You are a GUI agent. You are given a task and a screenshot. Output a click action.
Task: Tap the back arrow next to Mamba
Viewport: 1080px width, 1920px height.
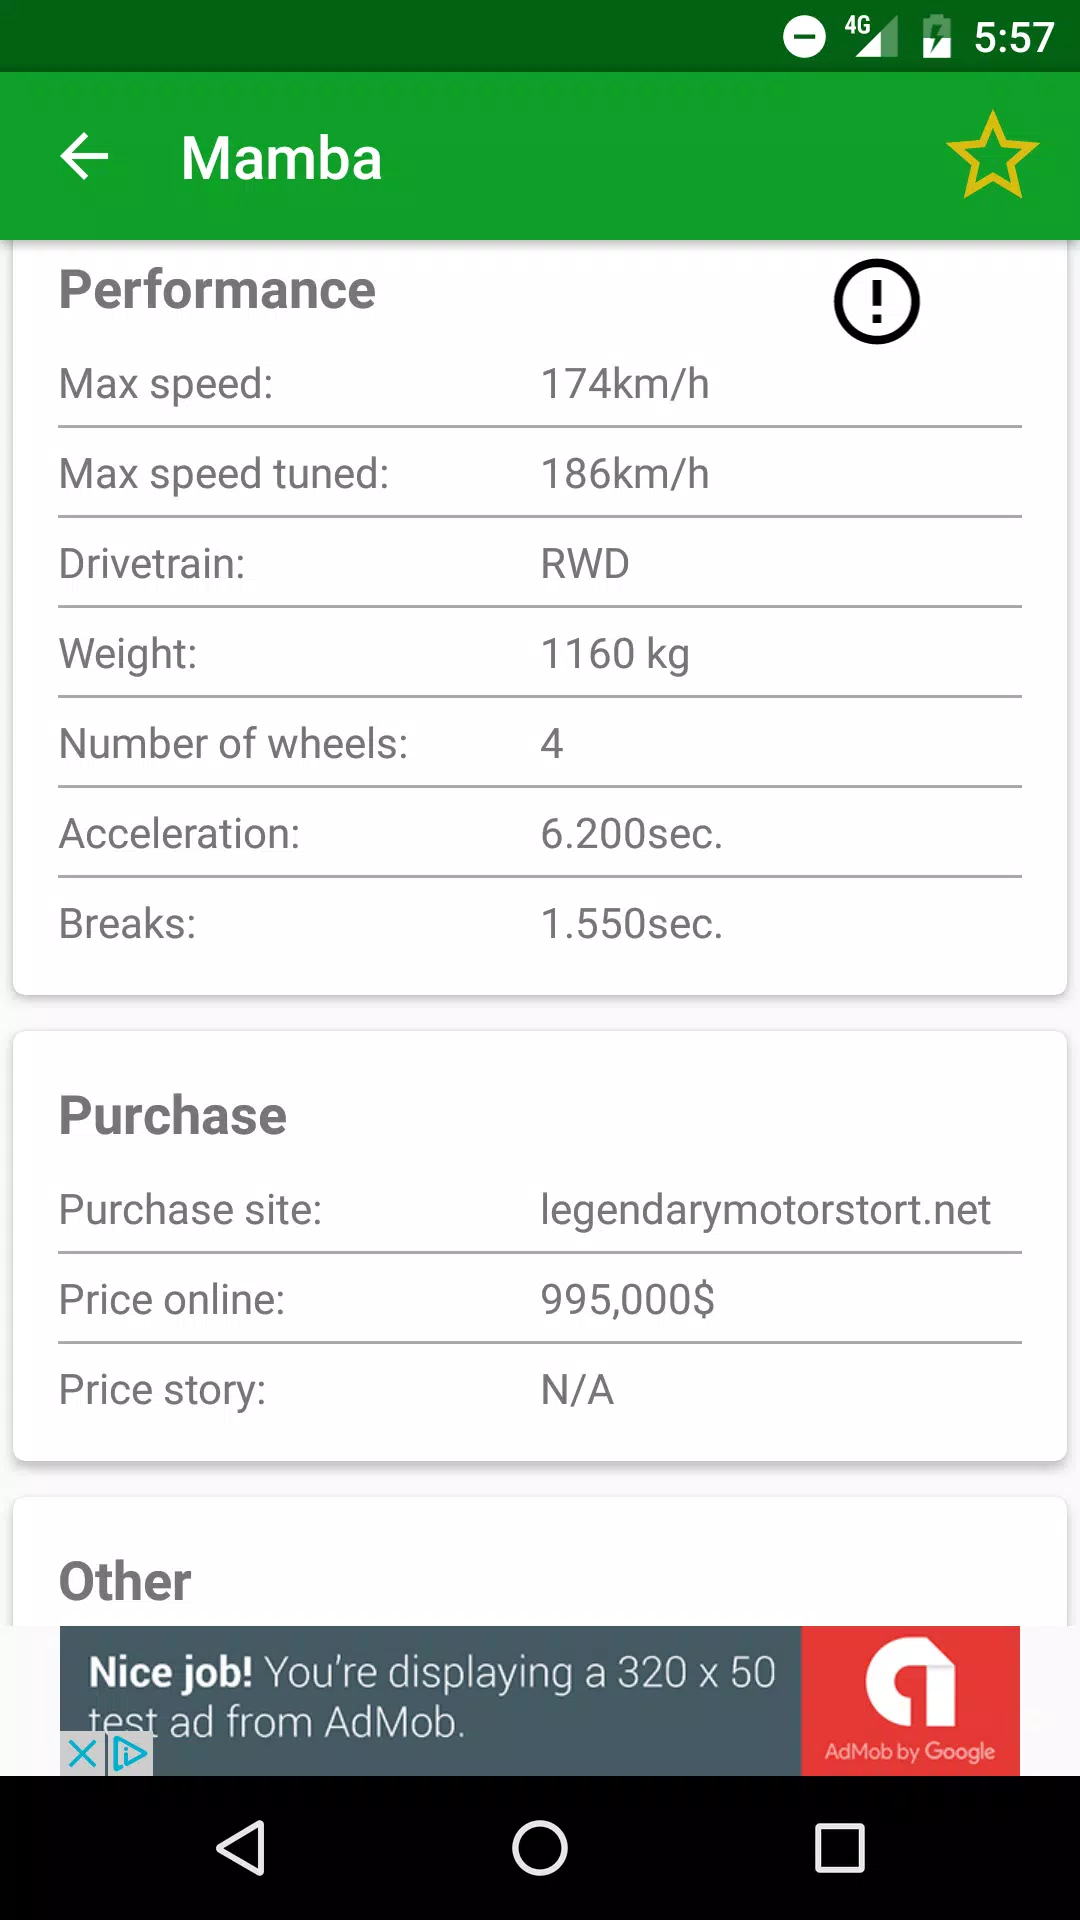click(x=84, y=157)
